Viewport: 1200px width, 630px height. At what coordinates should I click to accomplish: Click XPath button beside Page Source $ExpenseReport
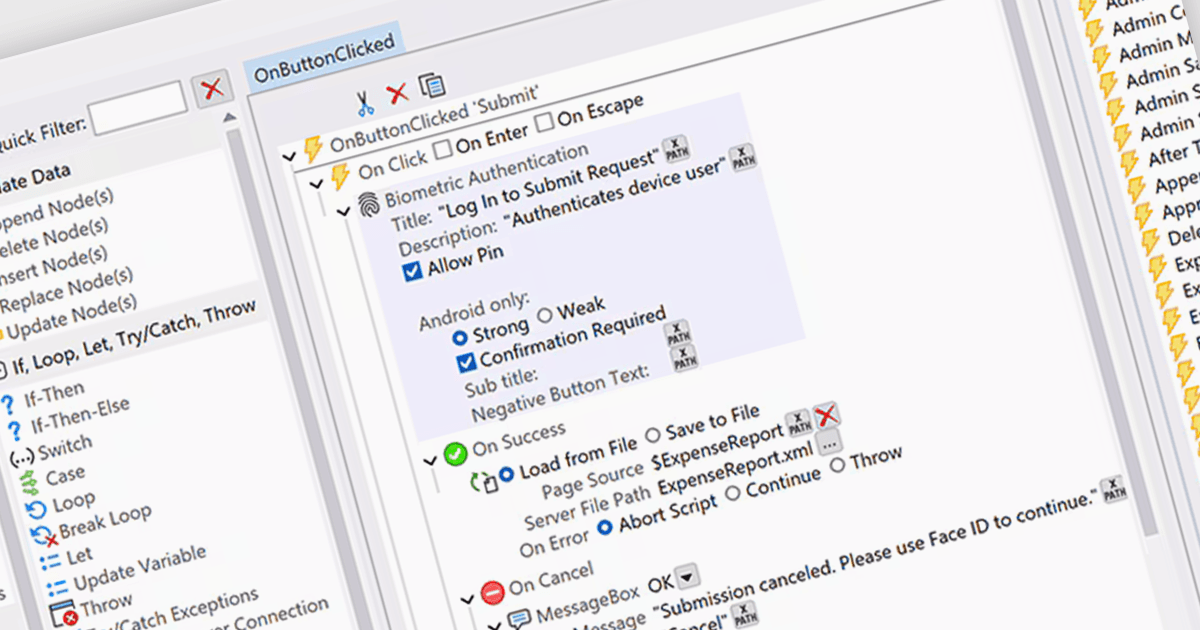(797, 422)
